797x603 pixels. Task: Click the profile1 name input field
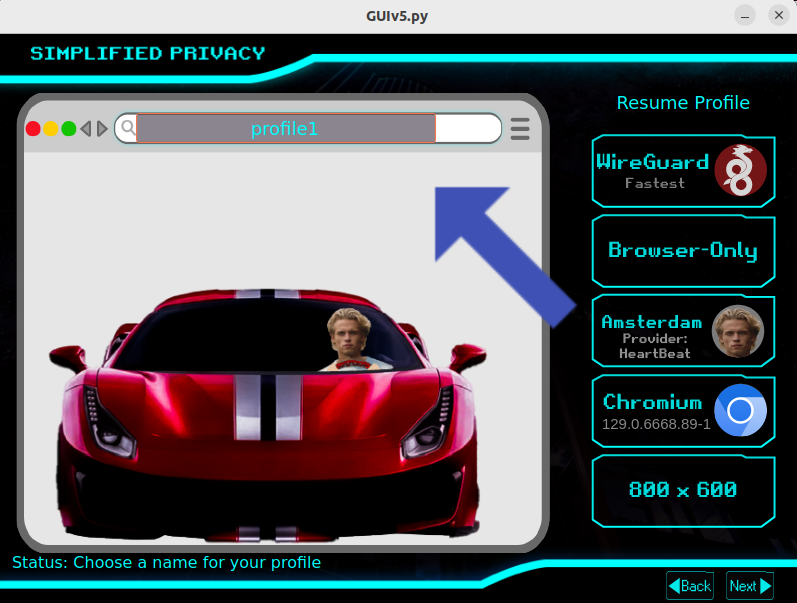click(286, 128)
